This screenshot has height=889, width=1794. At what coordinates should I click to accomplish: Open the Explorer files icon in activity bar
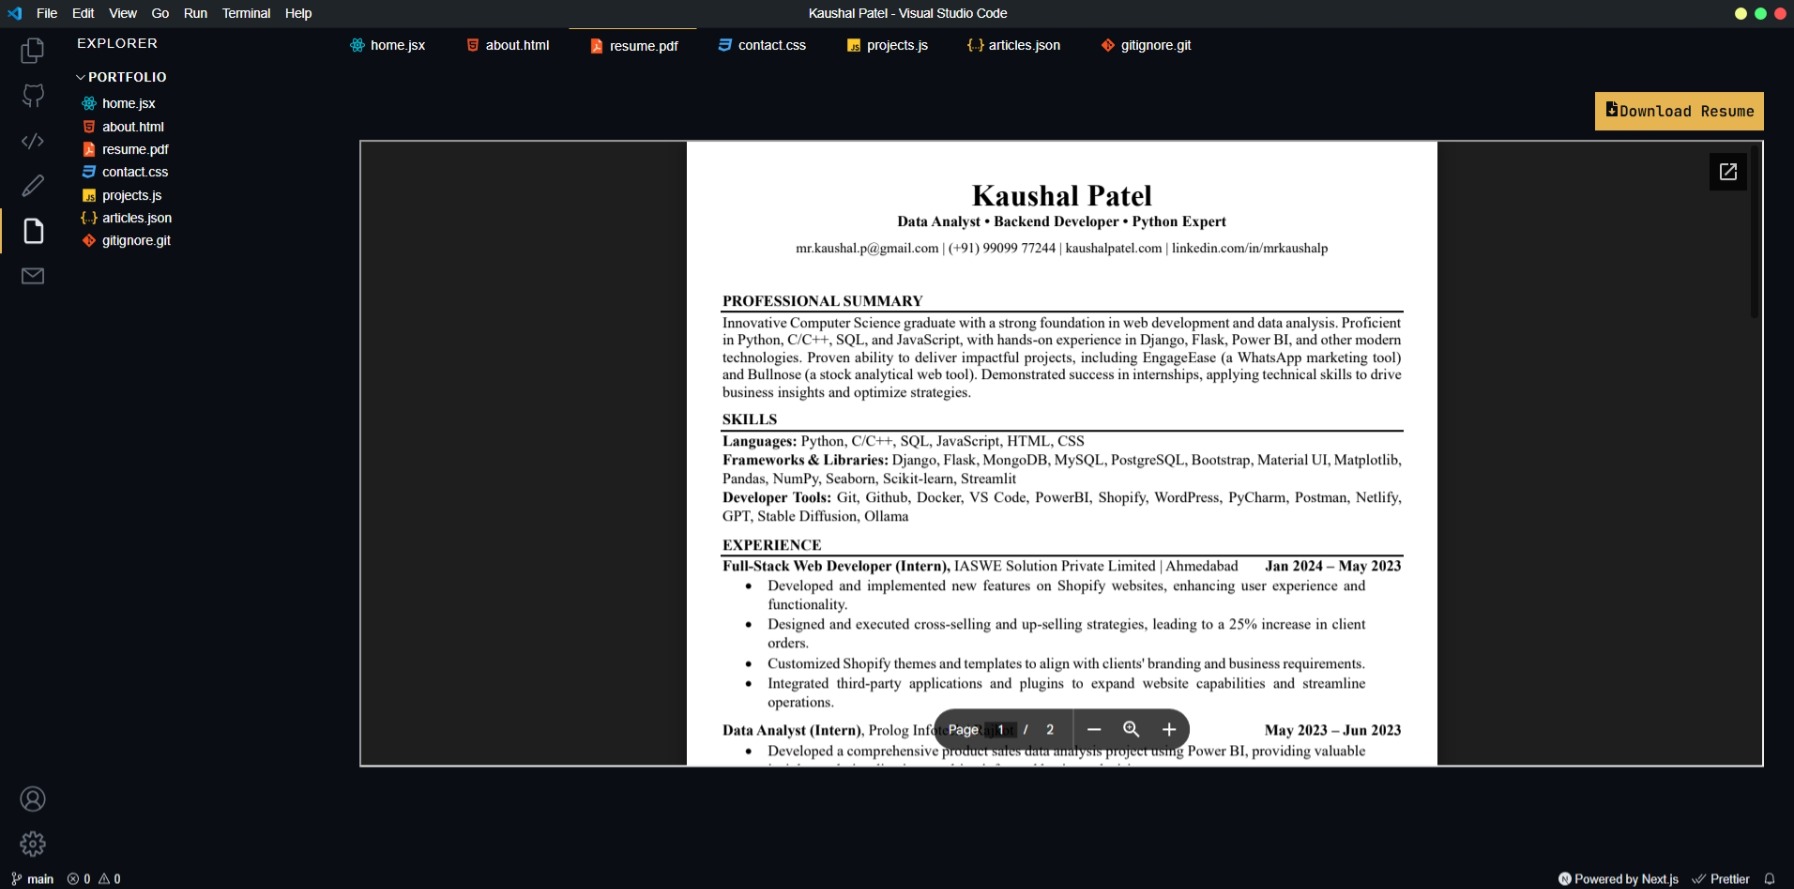(x=33, y=50)
